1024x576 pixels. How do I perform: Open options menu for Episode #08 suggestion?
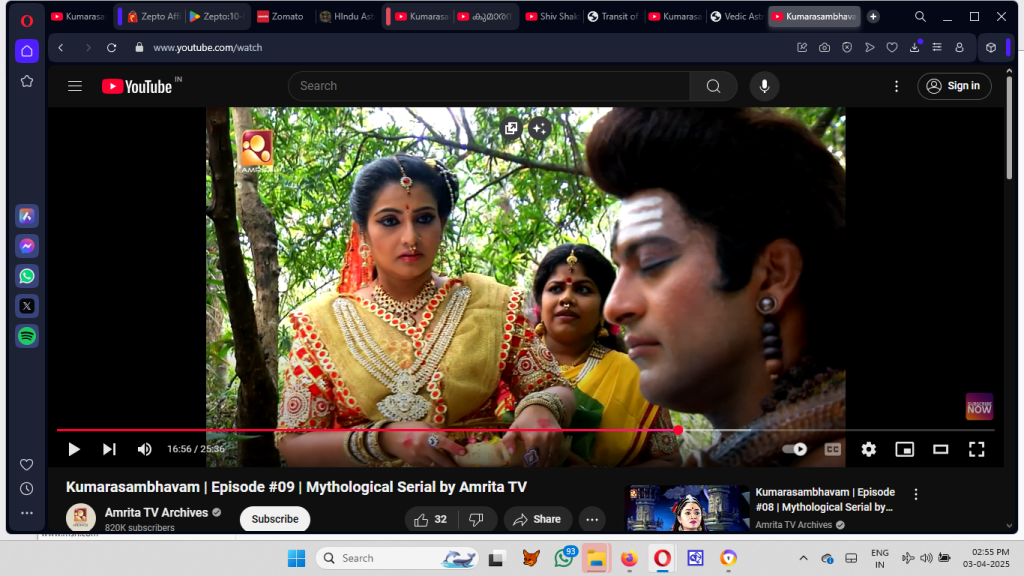(x=916, y=494)
